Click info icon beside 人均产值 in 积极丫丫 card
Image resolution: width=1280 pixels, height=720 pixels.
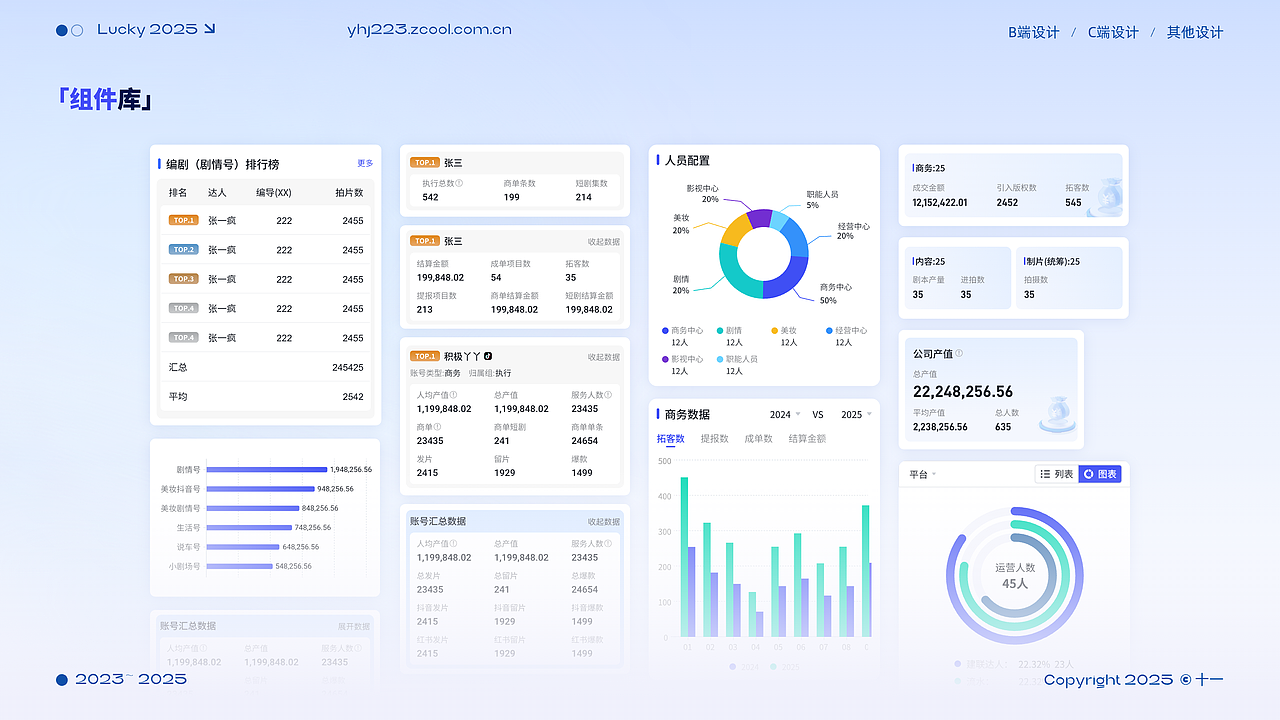coord(454,395)
